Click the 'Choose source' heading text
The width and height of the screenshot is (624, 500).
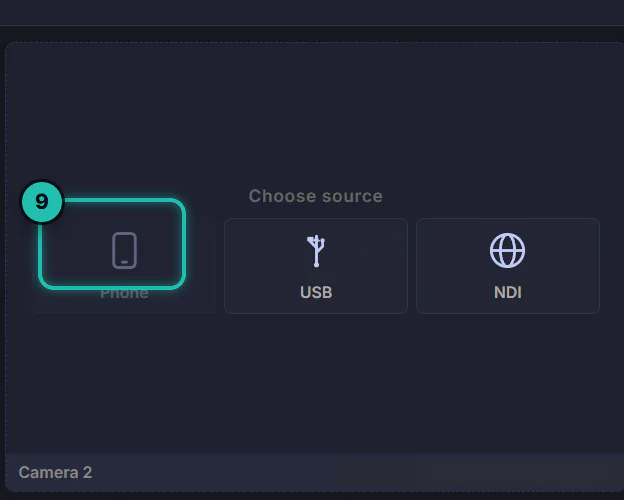pyautogui.click(x=316, y=196)
